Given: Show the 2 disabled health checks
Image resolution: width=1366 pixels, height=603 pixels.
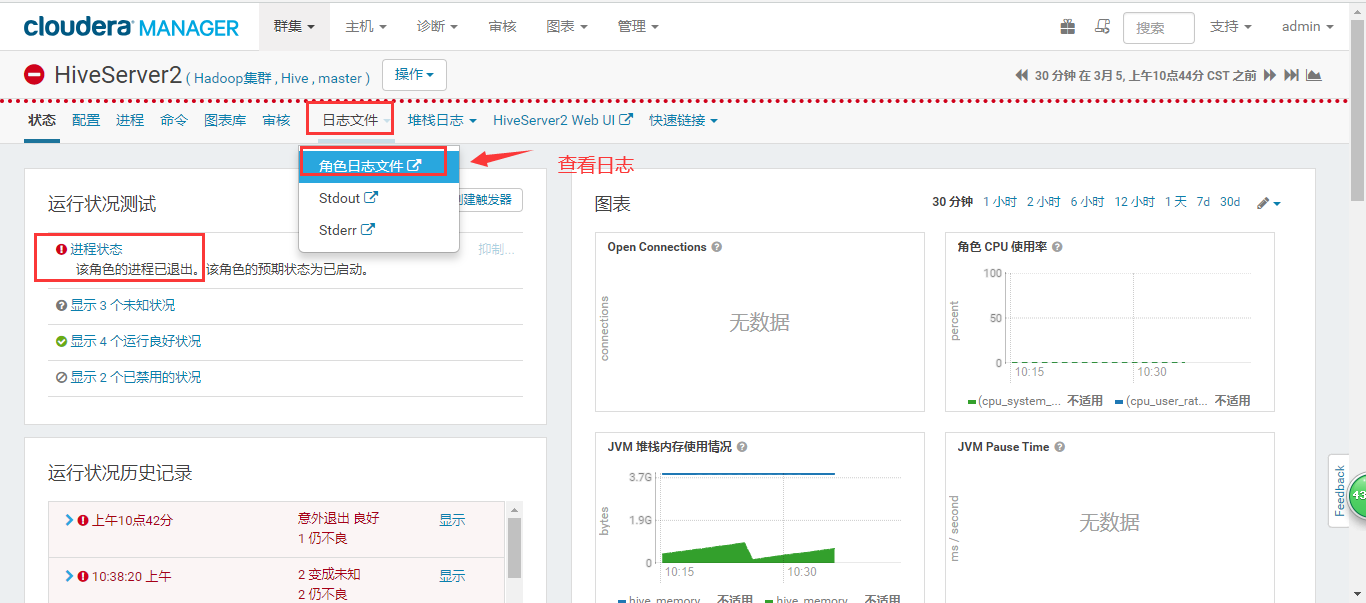Looking at the screenshot, I should 135,377.
